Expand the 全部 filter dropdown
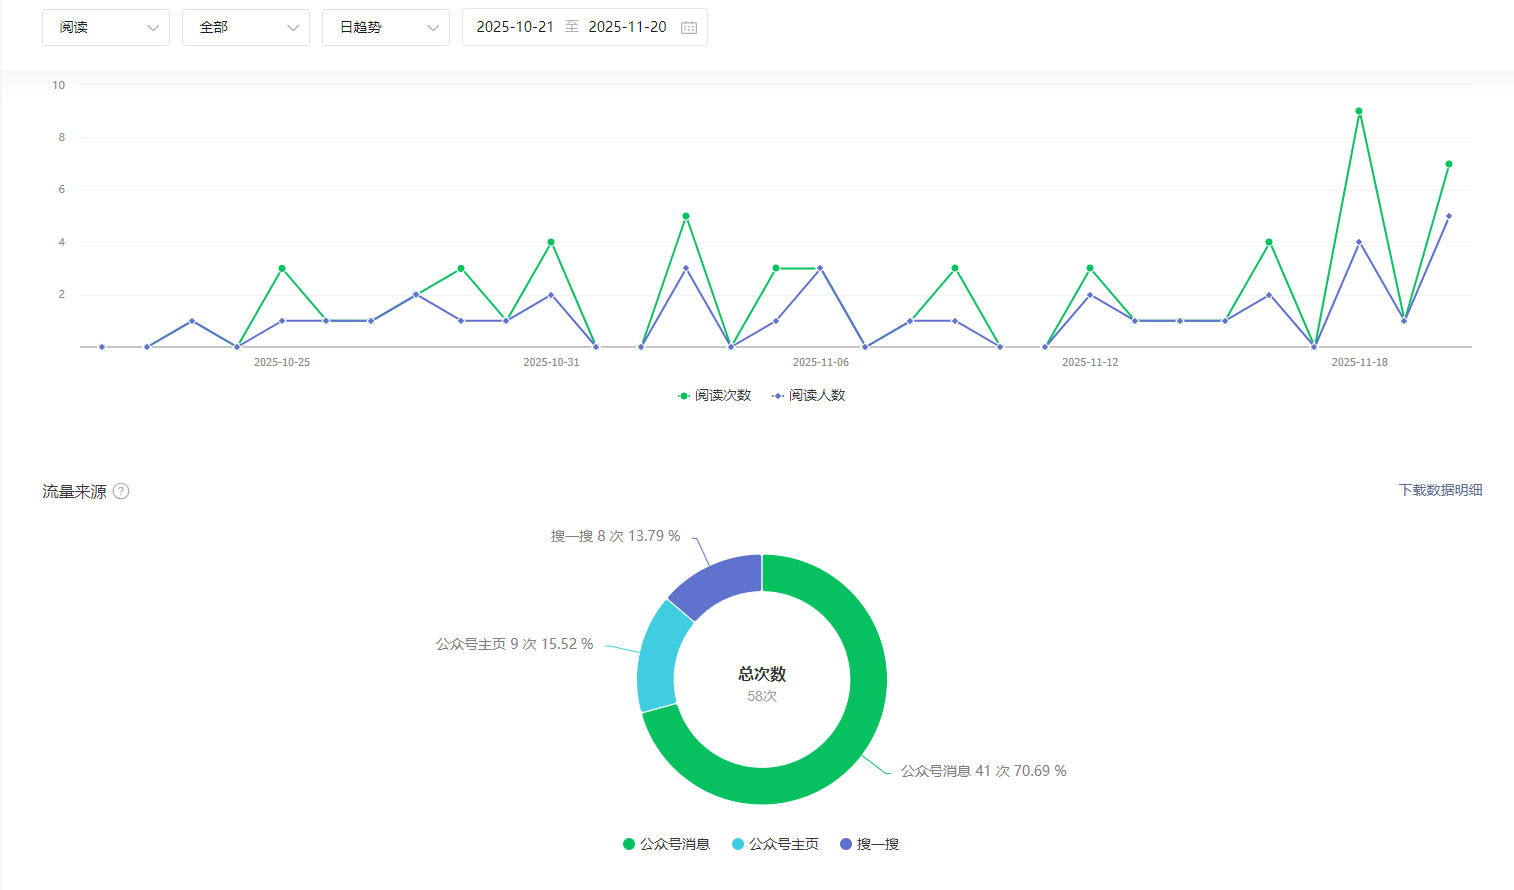 pos(246,27)
